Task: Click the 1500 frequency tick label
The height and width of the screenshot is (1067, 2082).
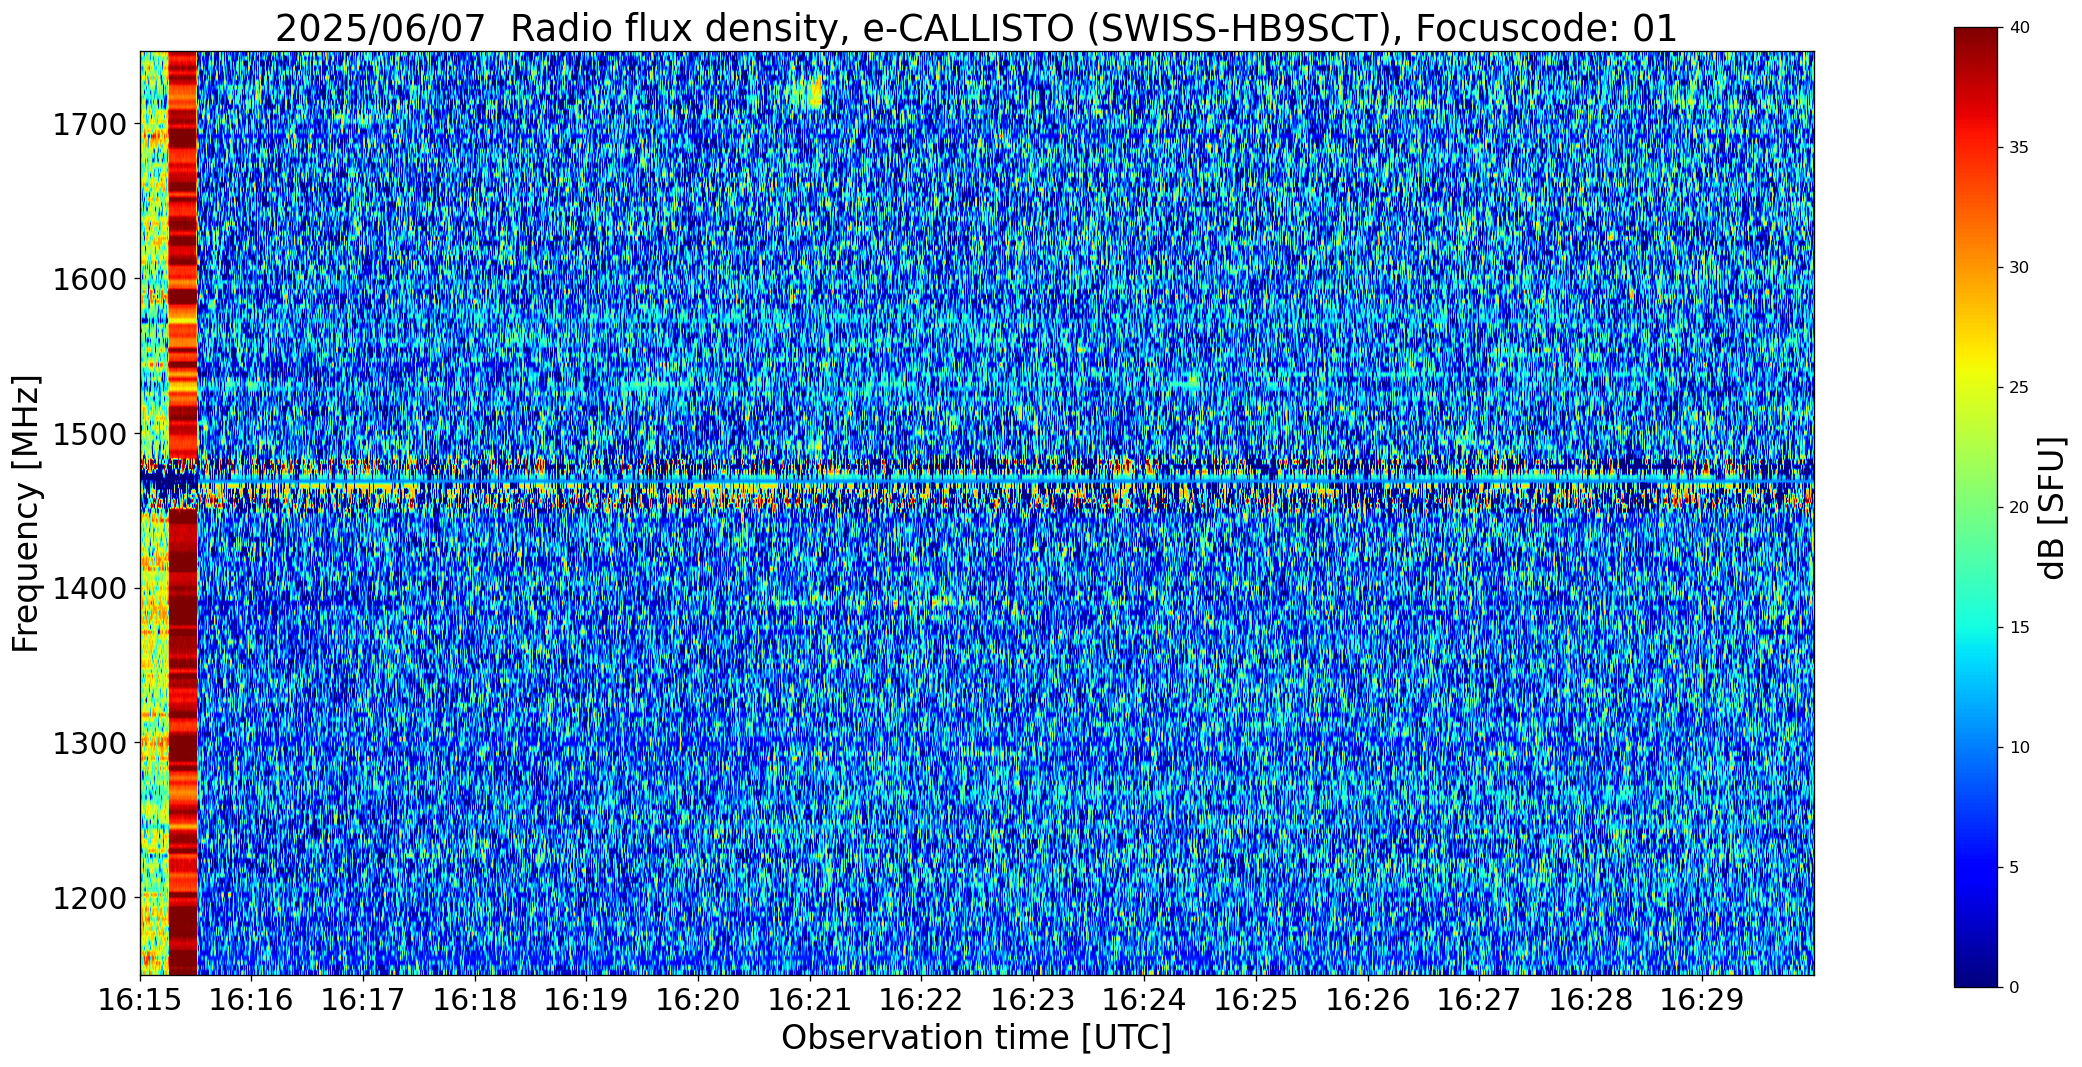Action: pyautogui.click(x=89, y=434)
